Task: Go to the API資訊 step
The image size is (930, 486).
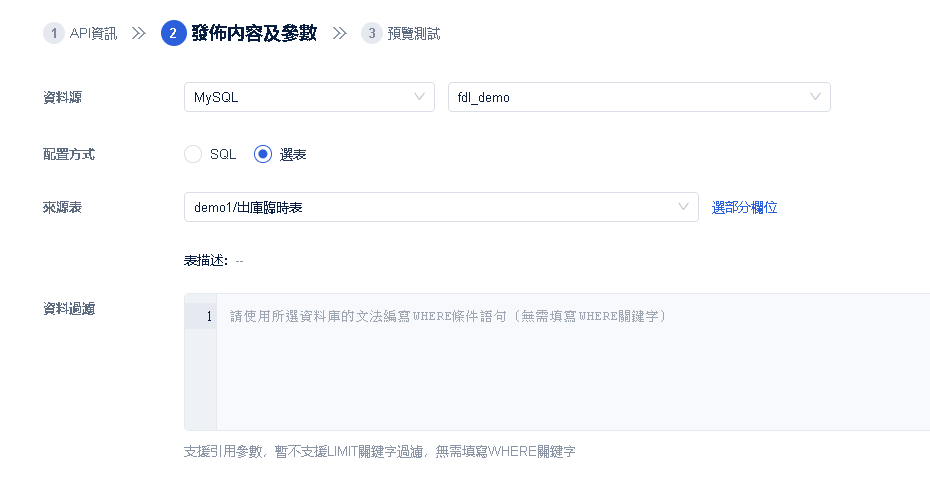Action: (93, 34)
